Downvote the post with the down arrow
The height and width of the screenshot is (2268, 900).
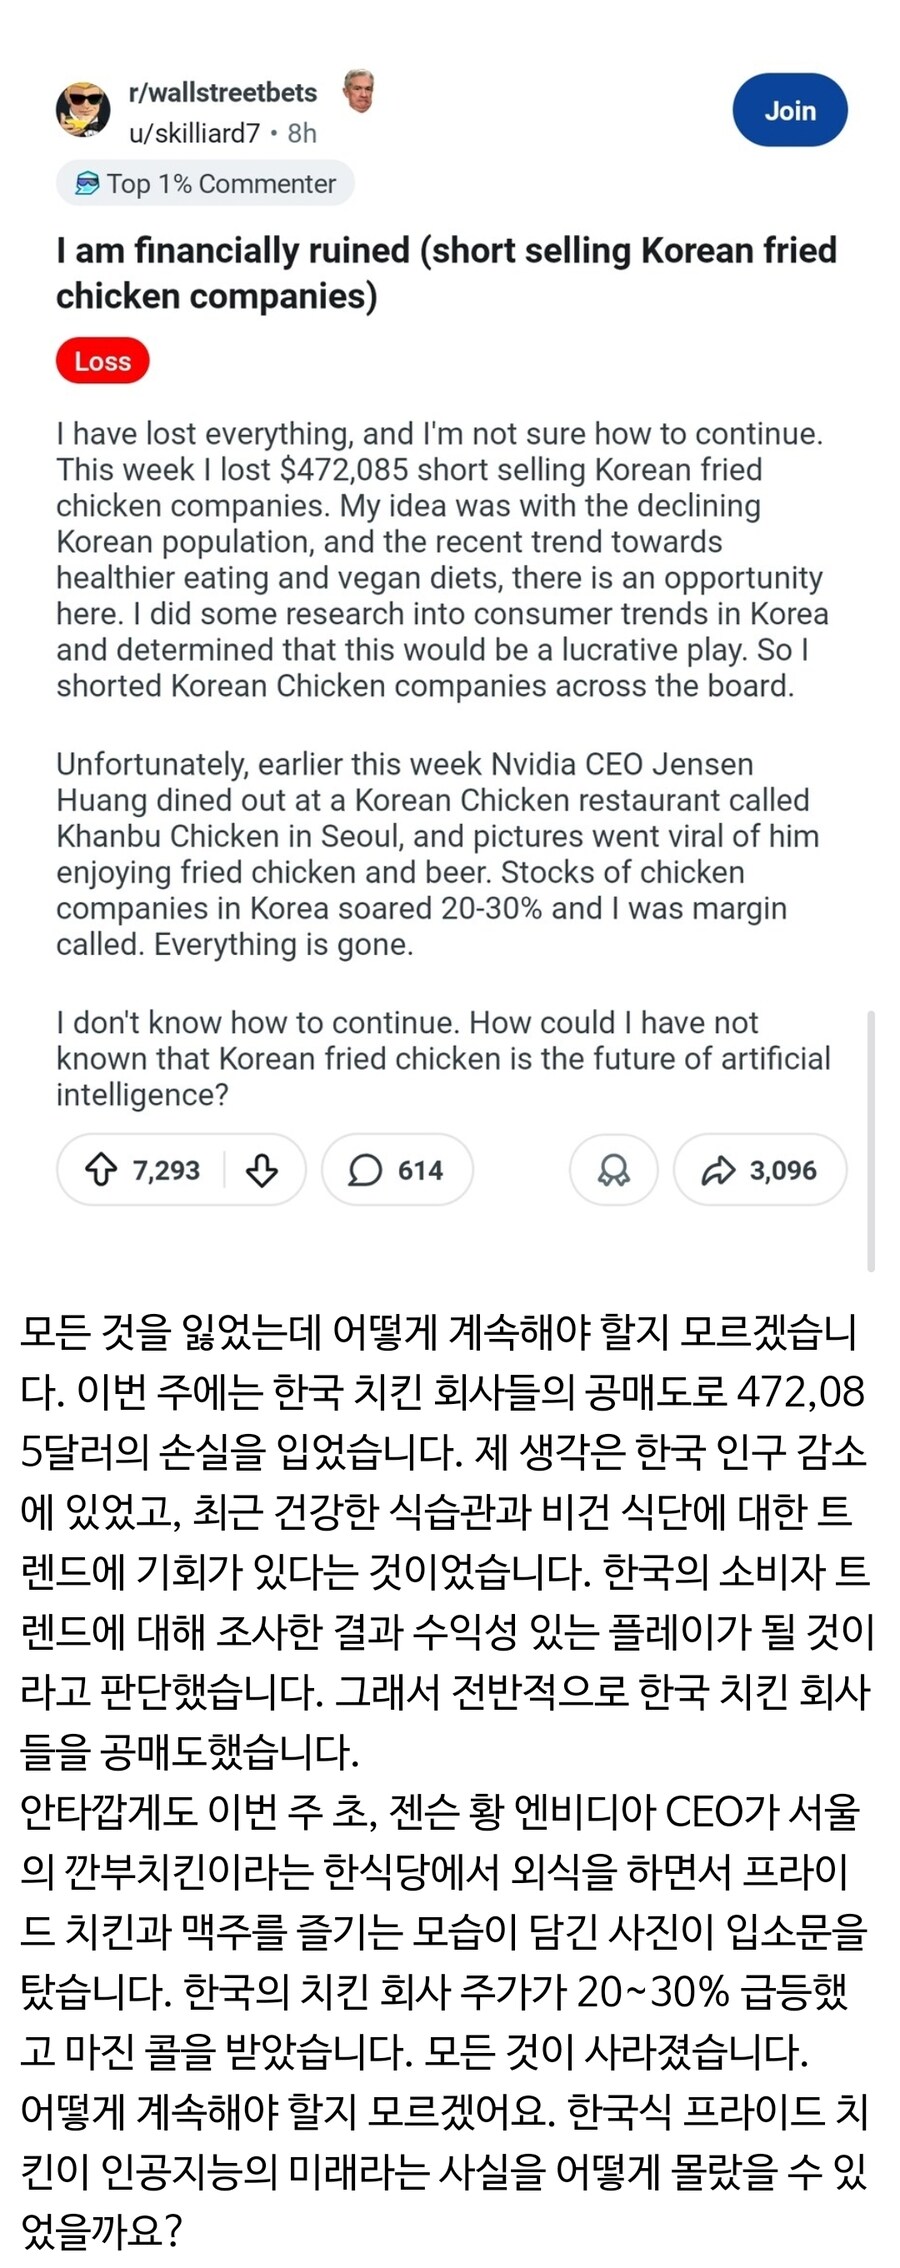point(261,1170)
